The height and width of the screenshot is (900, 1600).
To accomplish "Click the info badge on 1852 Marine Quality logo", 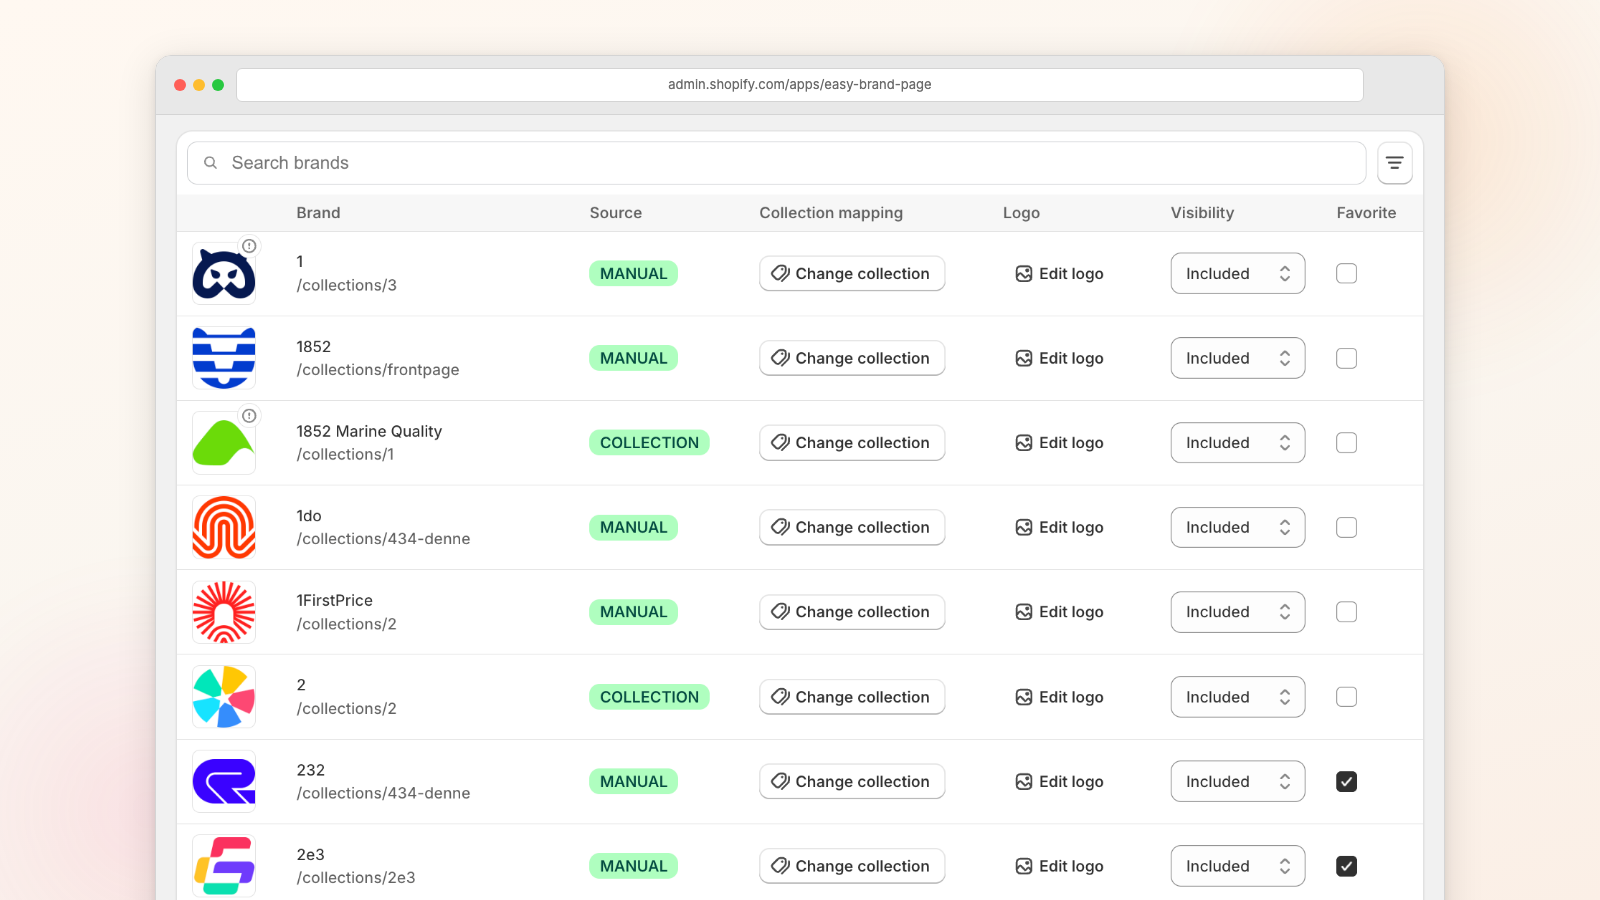I will click(x=249, y=416).
